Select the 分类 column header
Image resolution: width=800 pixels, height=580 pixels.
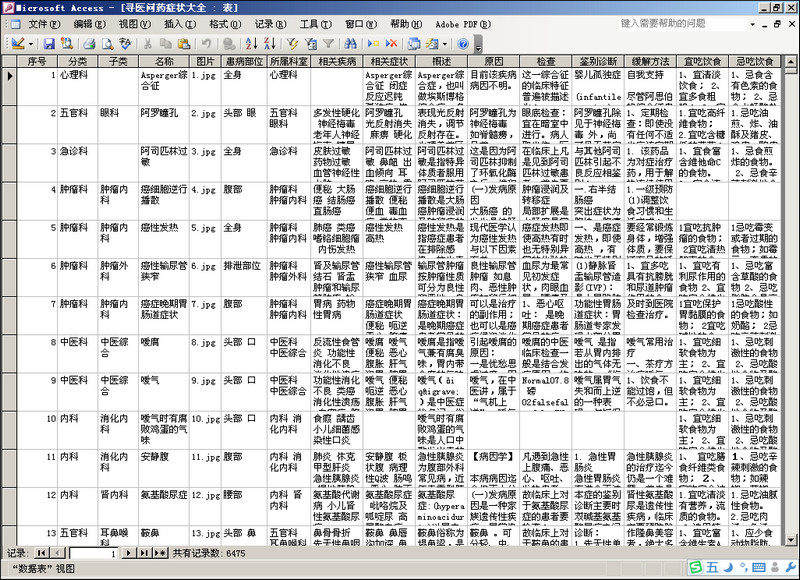[78, 61]
